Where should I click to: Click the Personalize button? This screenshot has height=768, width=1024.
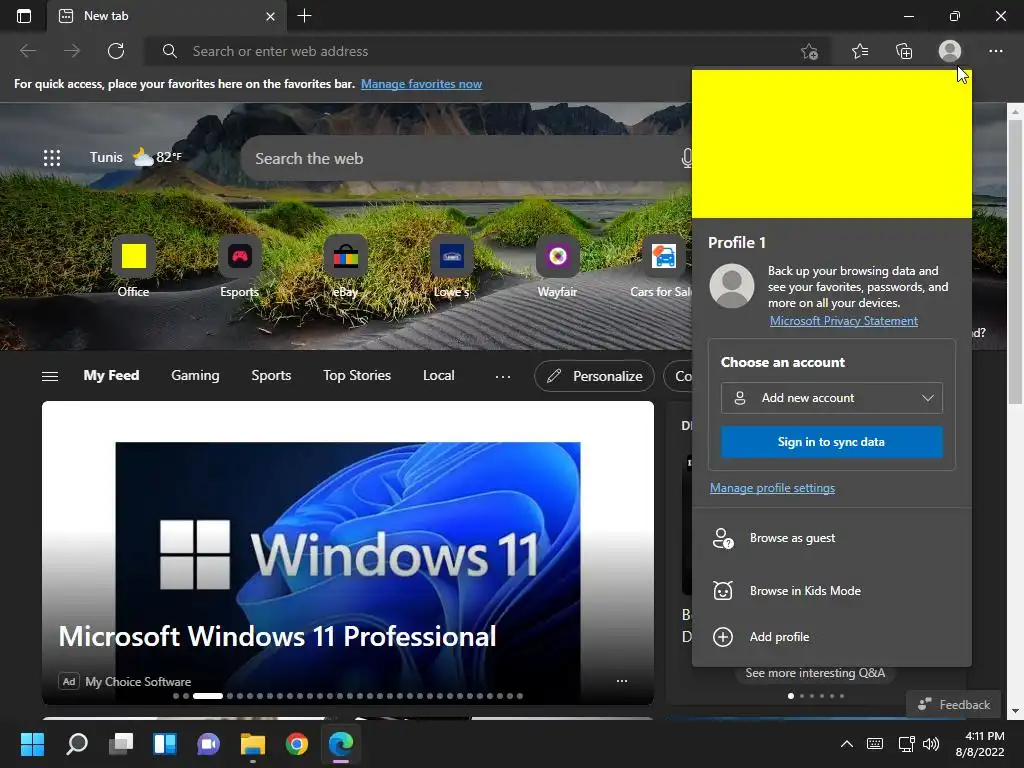tap(594, 376)
